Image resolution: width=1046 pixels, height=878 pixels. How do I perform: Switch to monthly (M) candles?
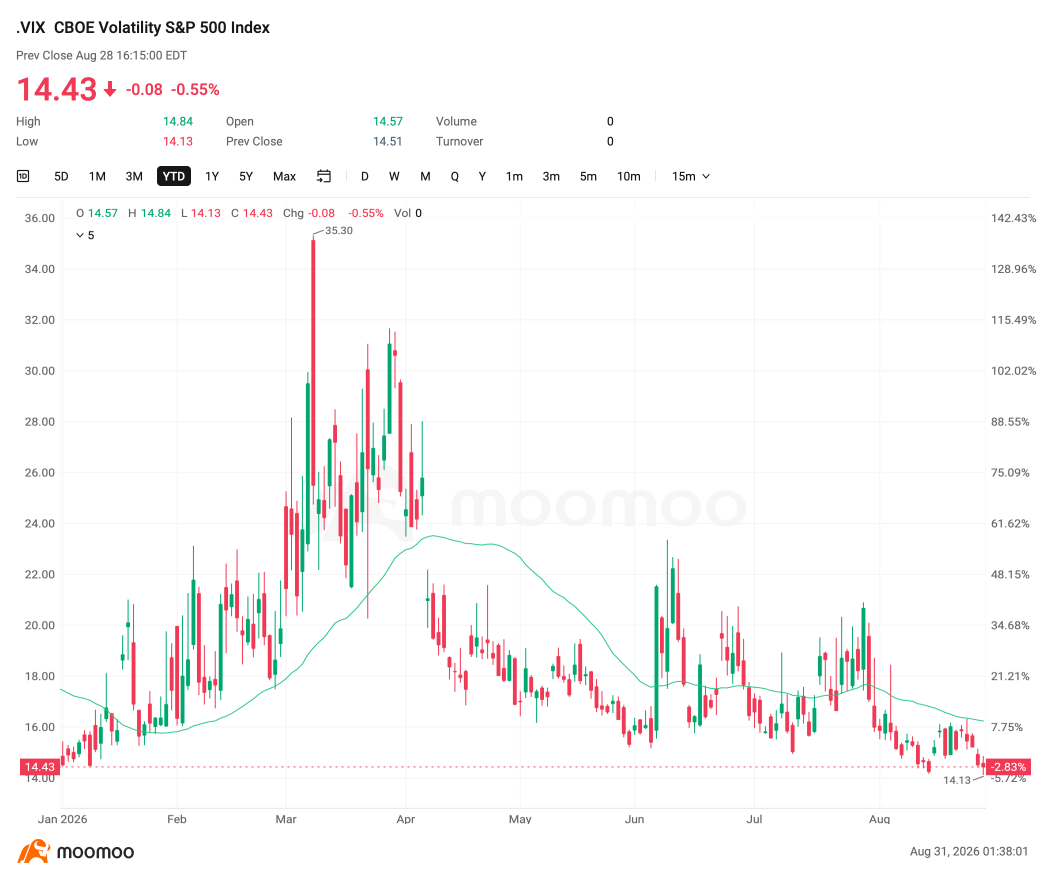point(426,176)
